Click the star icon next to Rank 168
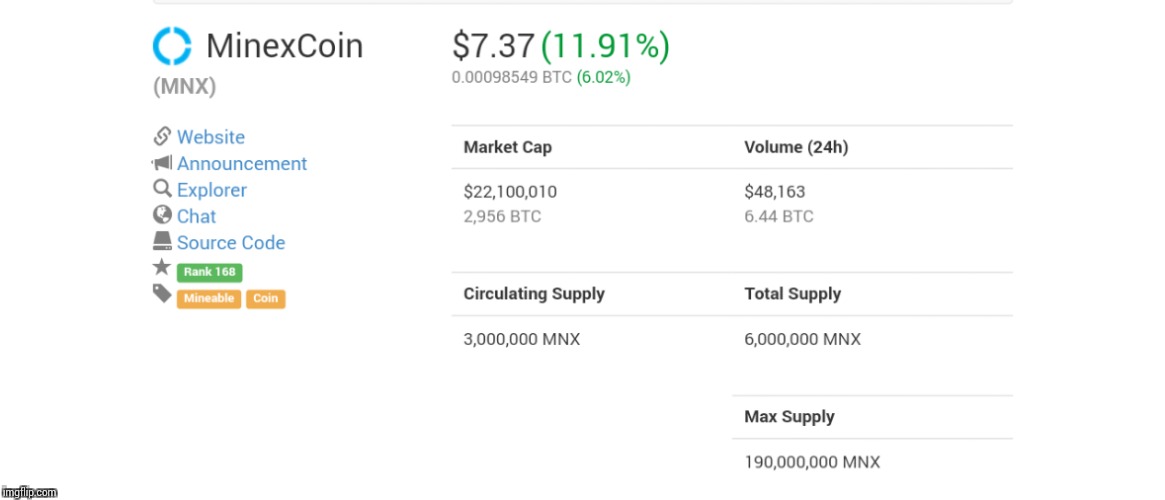The width and height of the screenshot is (1165, 500). point(162,267)
